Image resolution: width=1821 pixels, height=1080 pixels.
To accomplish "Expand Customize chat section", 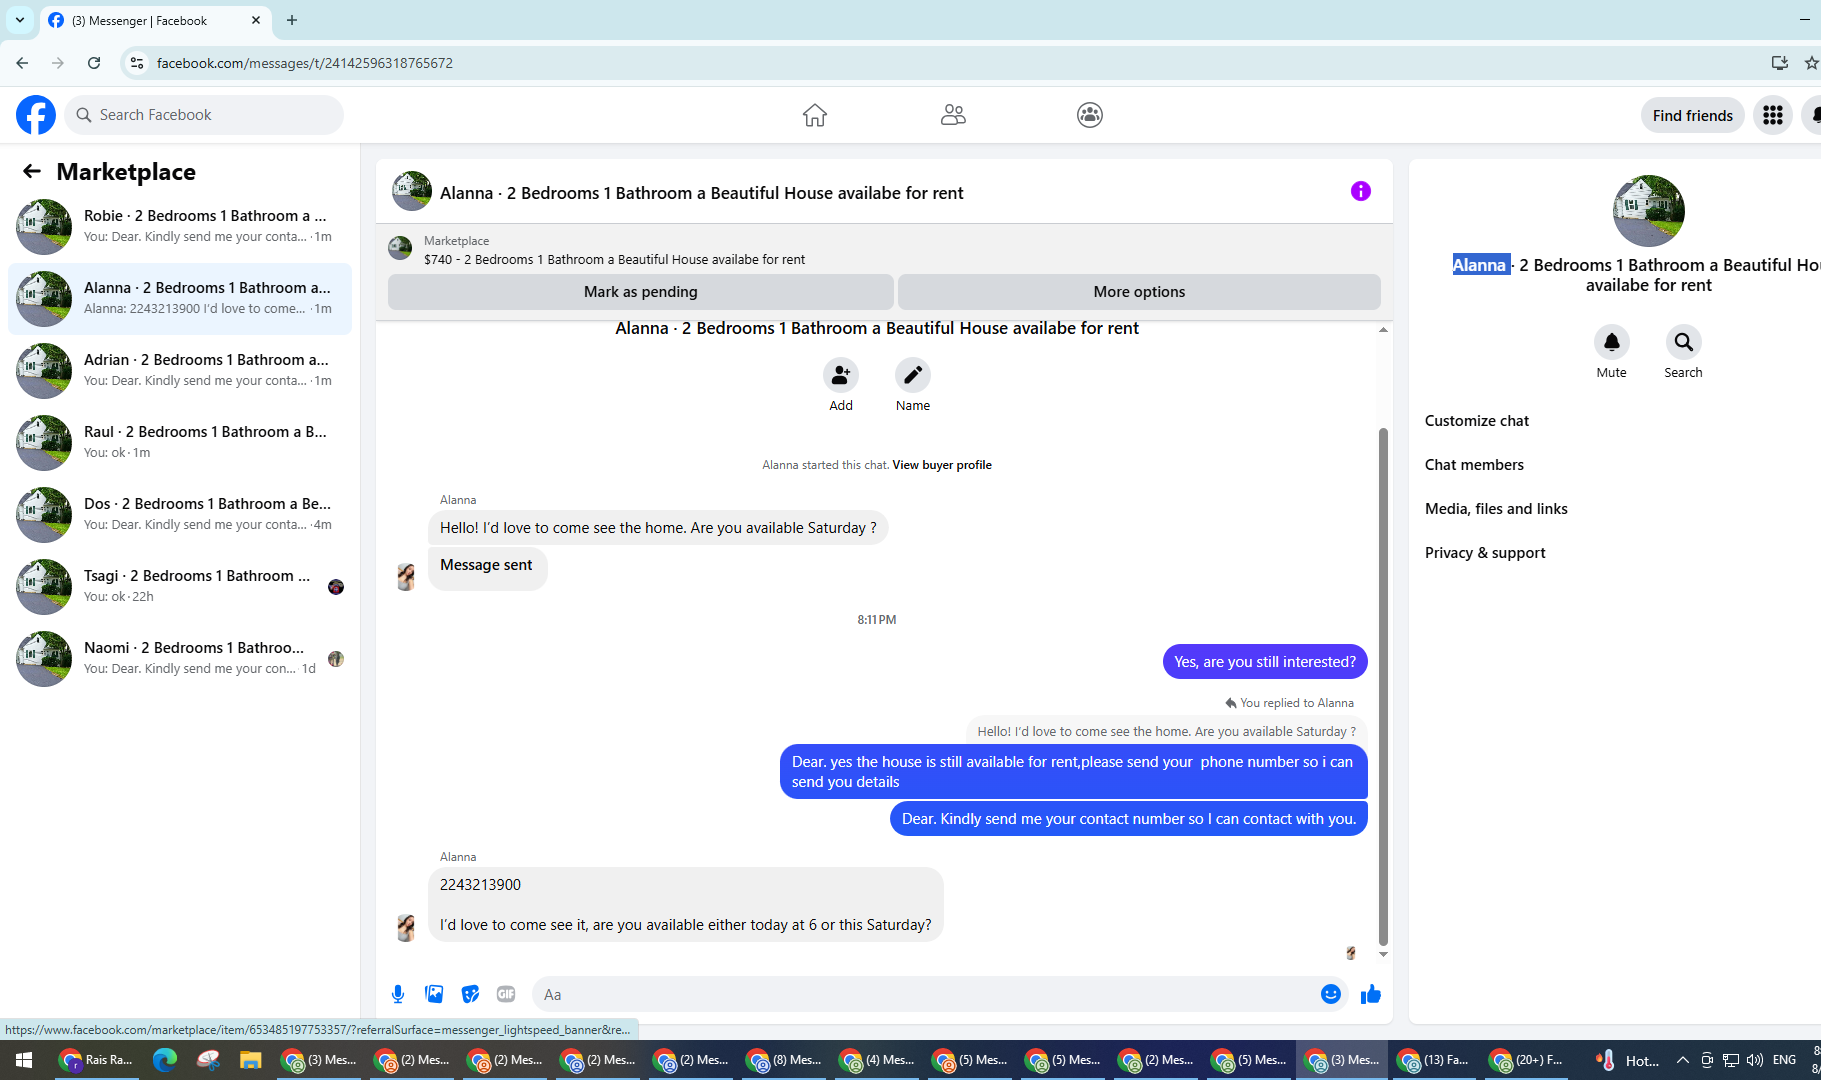I will coord(1476,421).
